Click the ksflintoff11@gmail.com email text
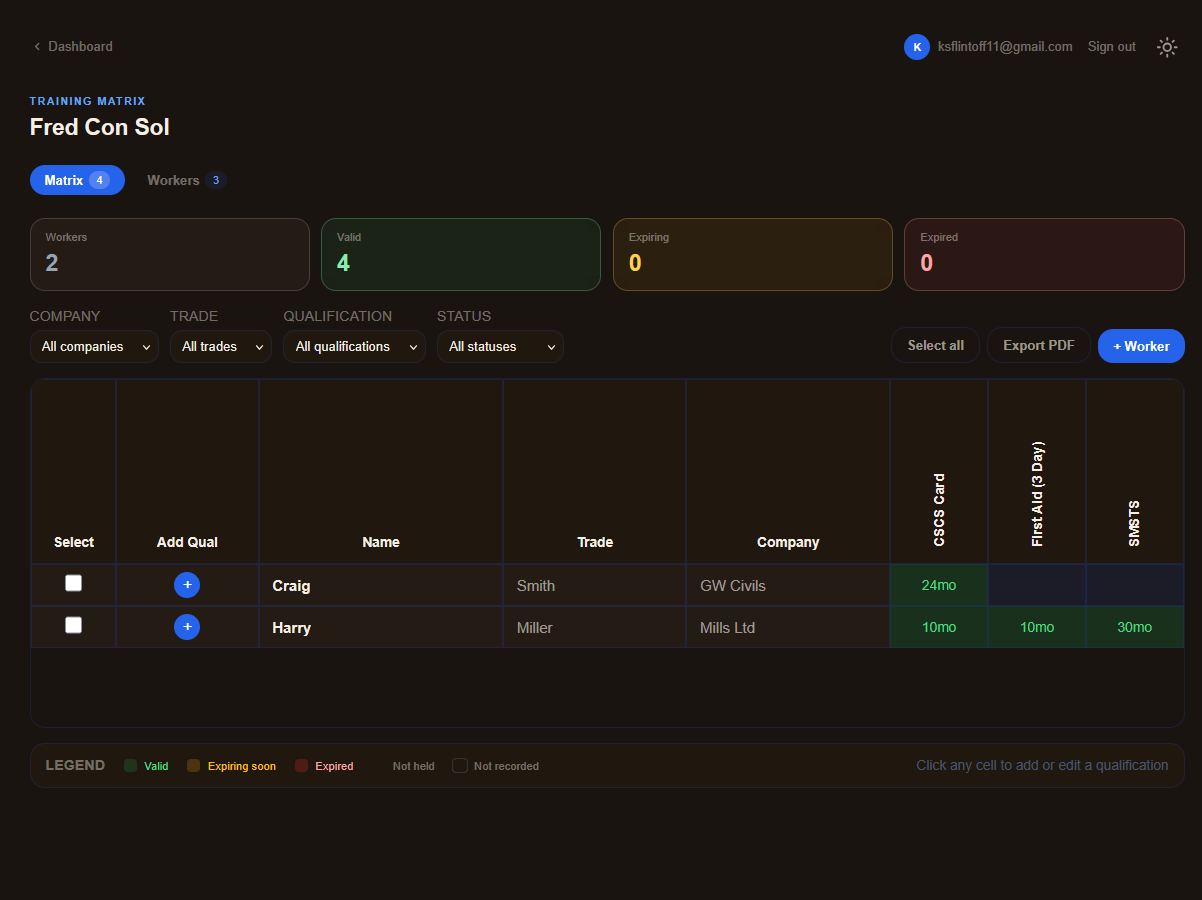Image resolution: width=1202 pixels, height=900 pixels. pyautogui.click(x=1005, y=47)
